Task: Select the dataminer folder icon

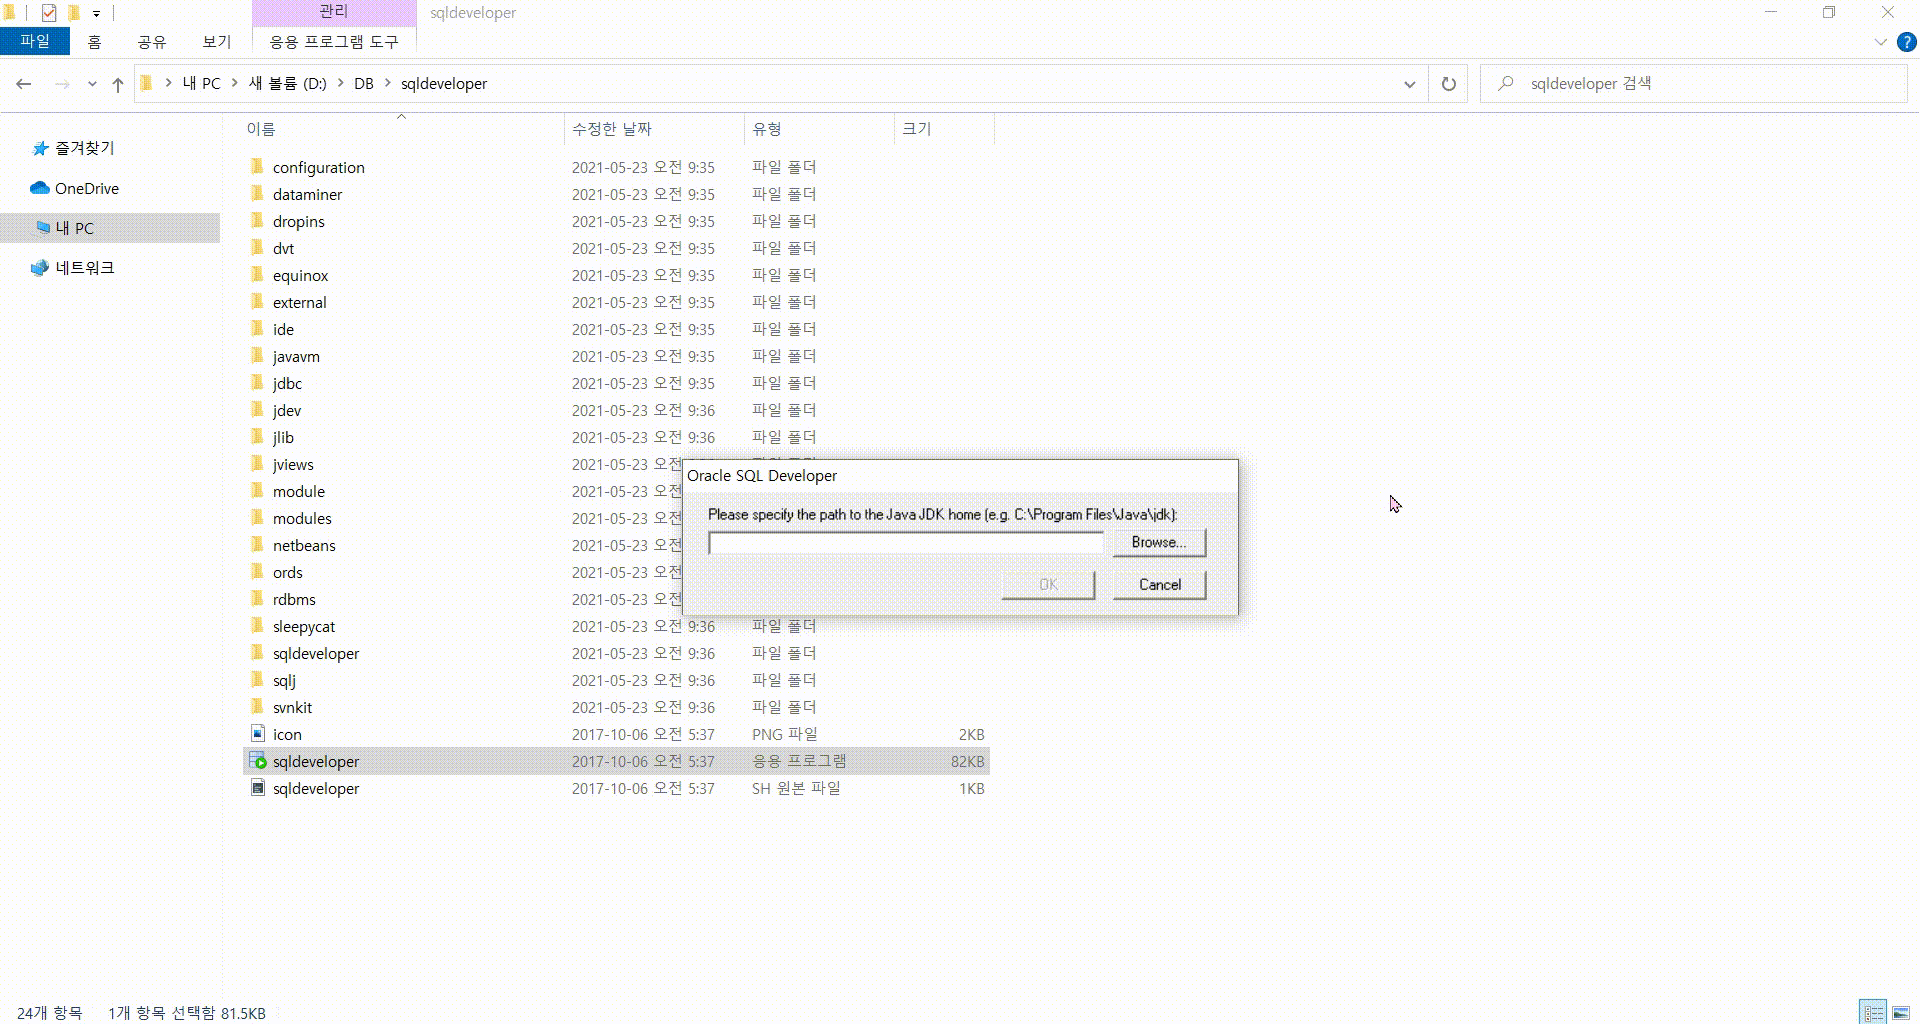Action: (x=258, y=194)
